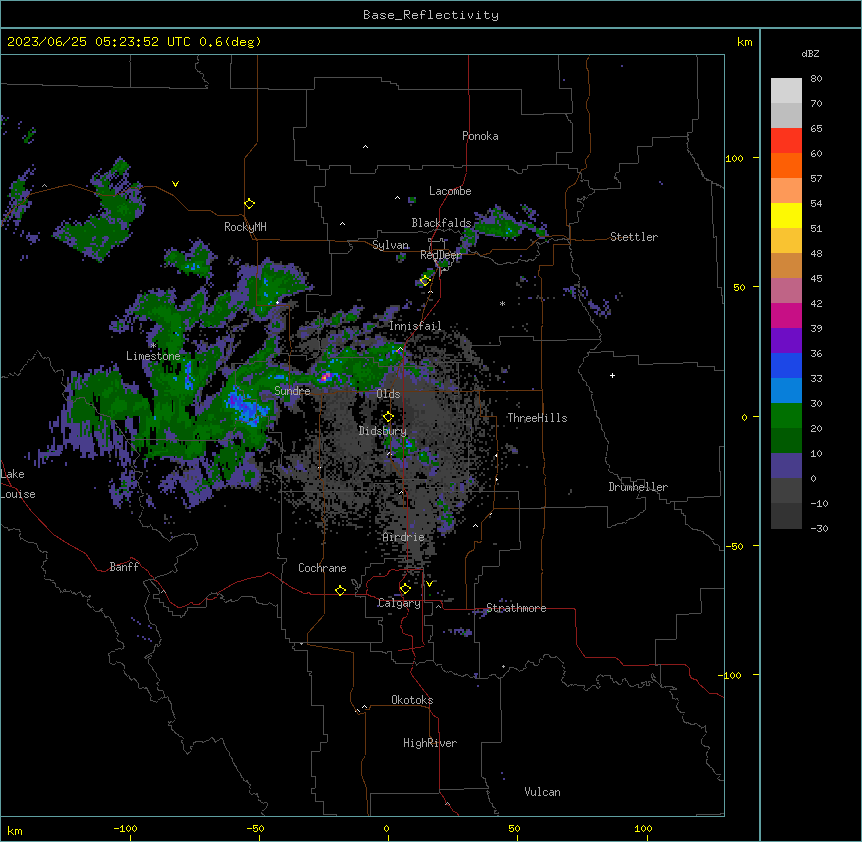Click the km unit label at the top right

744,42
